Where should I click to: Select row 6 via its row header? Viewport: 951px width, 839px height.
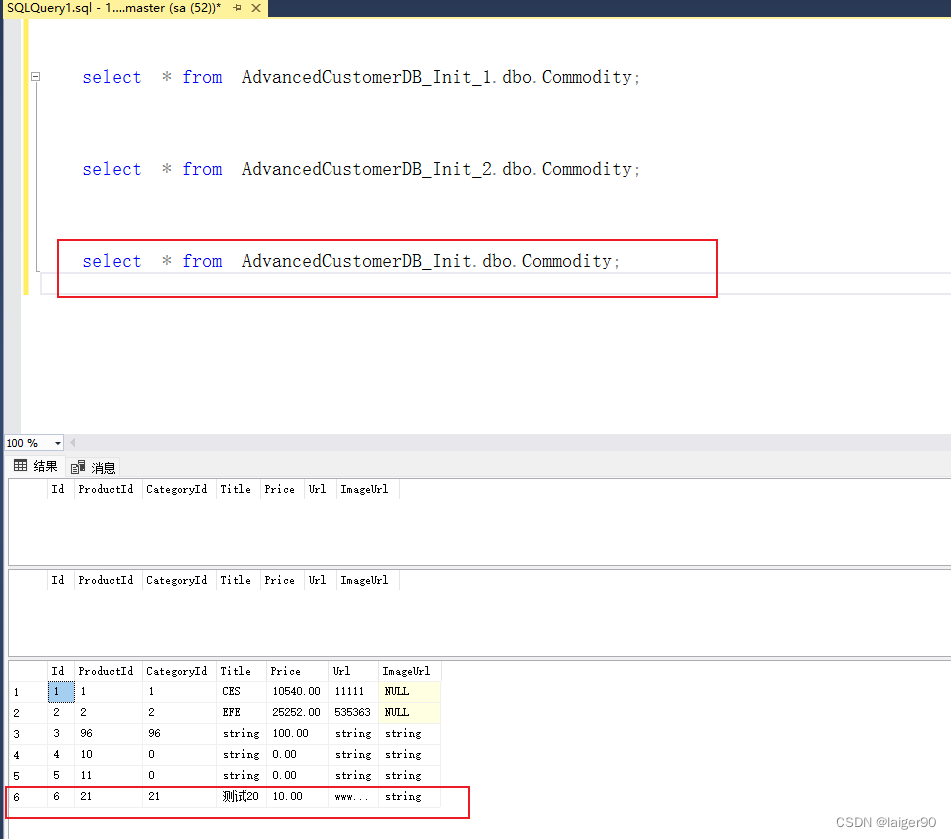(x=16, y=796)
